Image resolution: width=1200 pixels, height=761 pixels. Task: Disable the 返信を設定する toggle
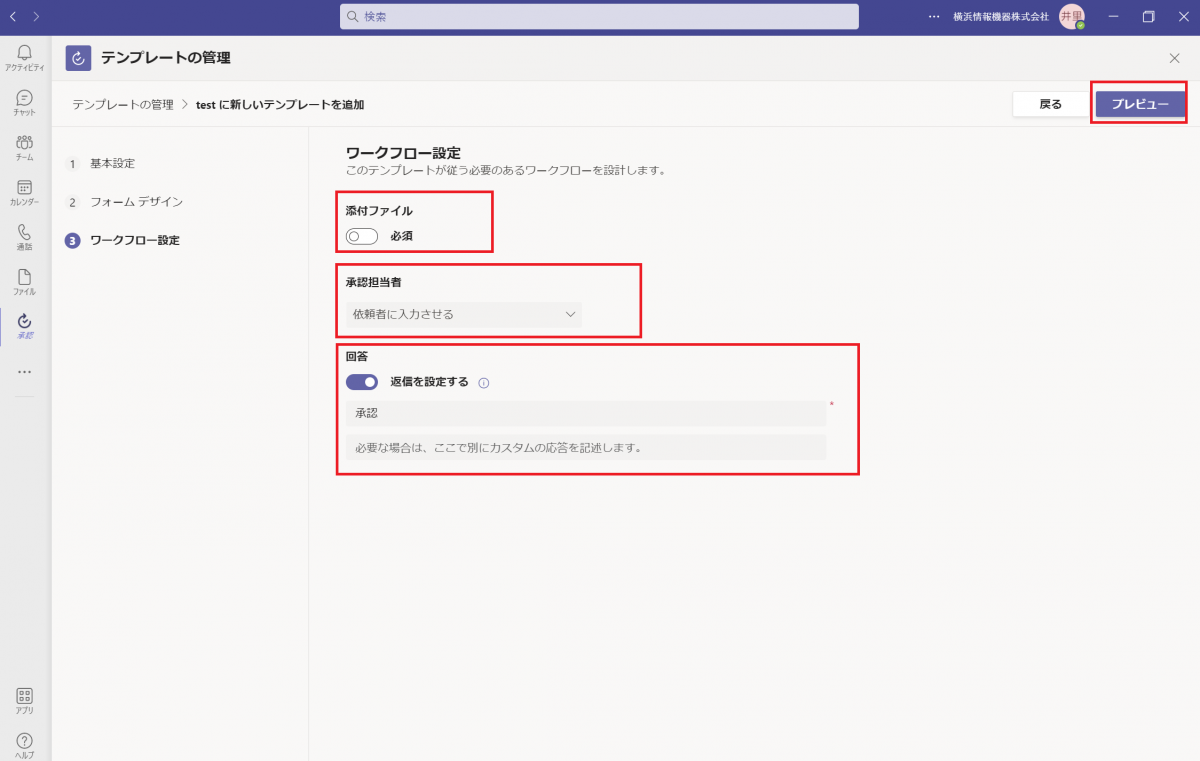(x=362, y=382)
